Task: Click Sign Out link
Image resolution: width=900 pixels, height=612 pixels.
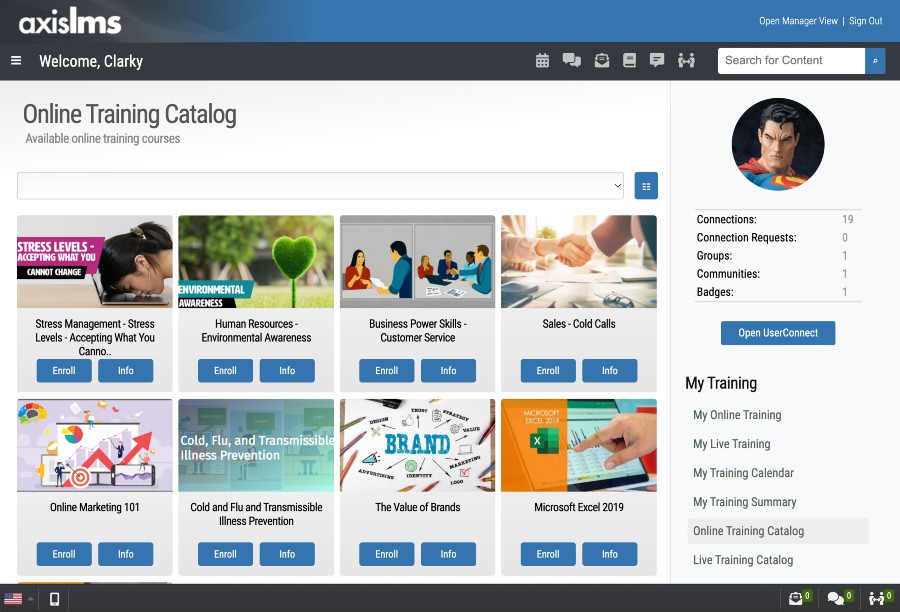Action: pos(866,21)
